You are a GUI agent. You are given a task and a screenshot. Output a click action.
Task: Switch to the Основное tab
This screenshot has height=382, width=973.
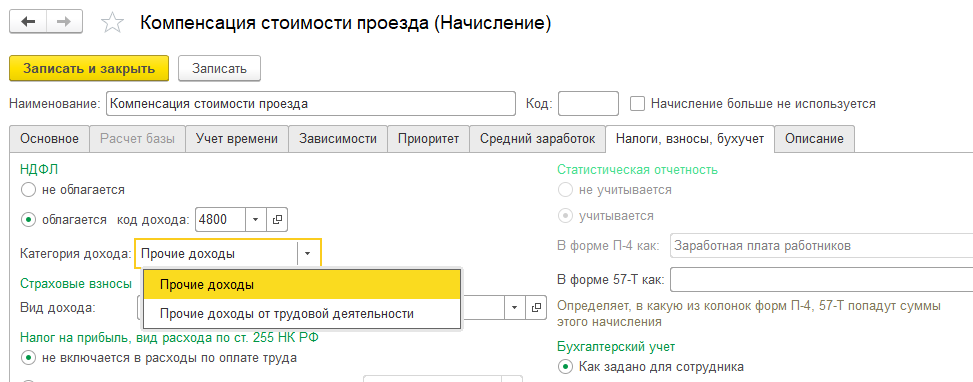pyautogui.click(x=50, y=139)
